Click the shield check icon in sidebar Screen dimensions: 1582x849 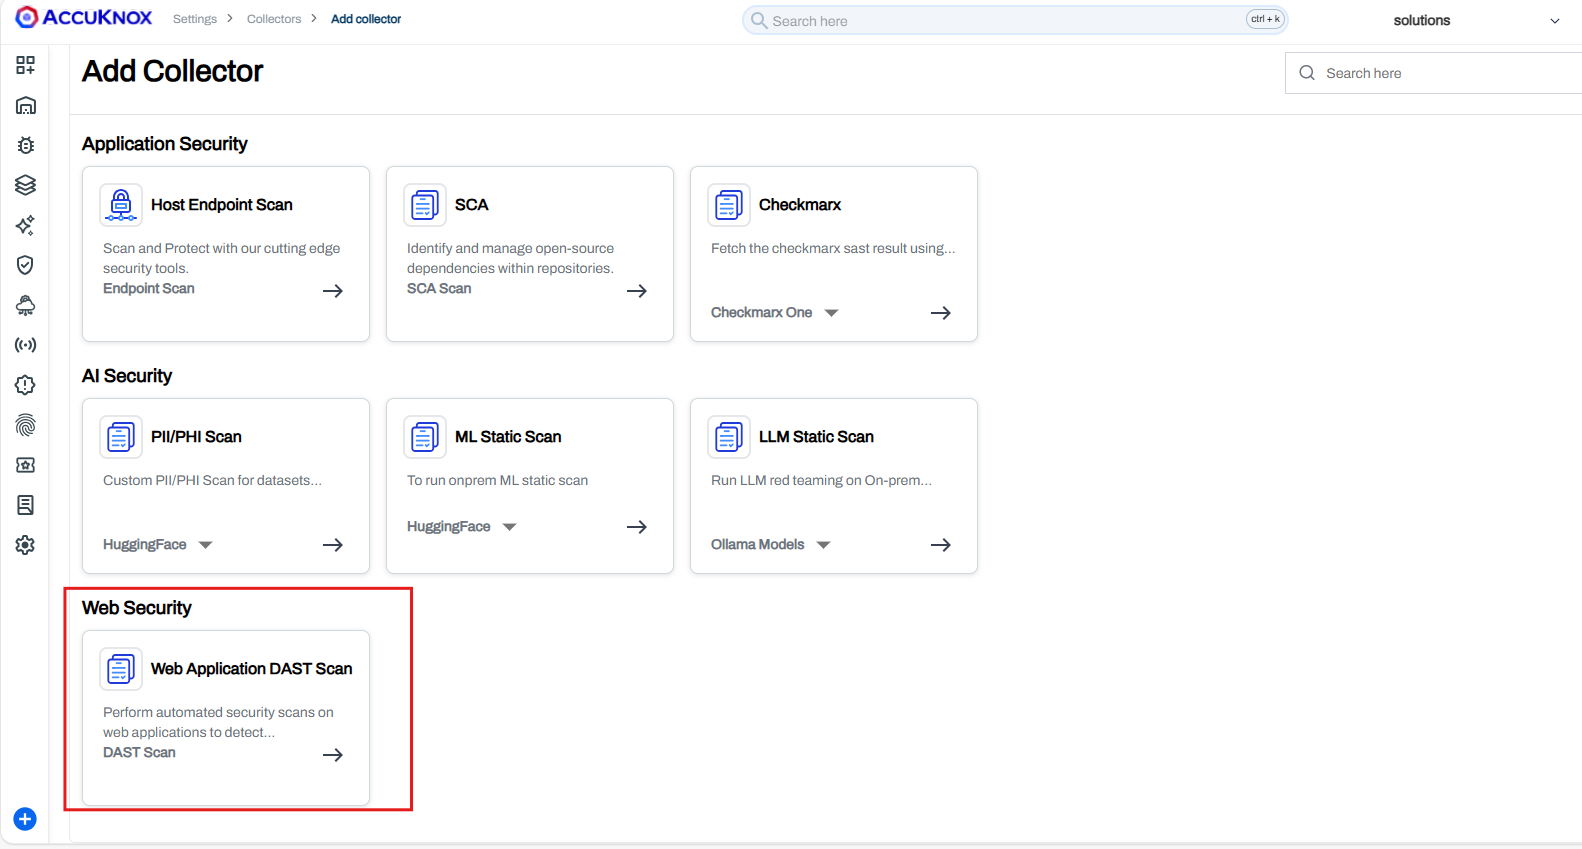click(26, 265)
